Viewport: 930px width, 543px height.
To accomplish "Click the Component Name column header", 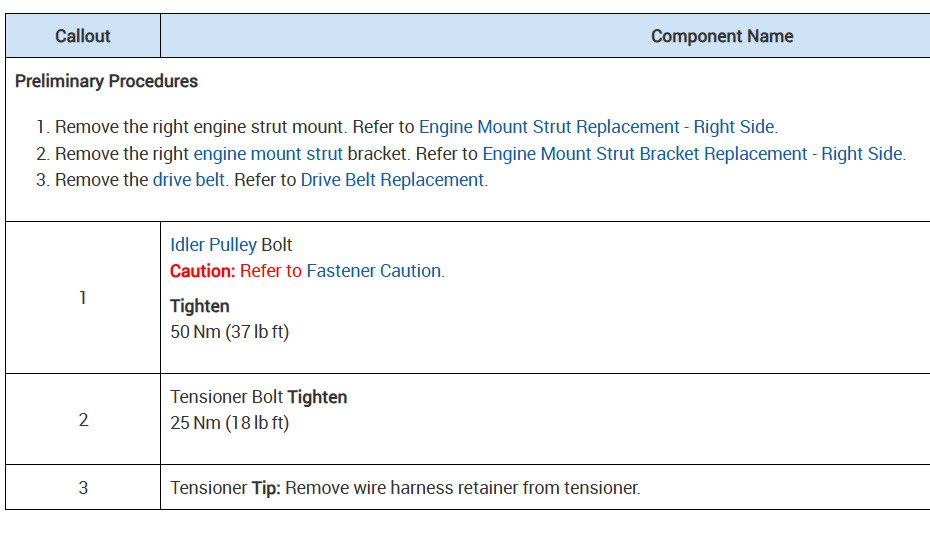I will (x=721, y=36).
